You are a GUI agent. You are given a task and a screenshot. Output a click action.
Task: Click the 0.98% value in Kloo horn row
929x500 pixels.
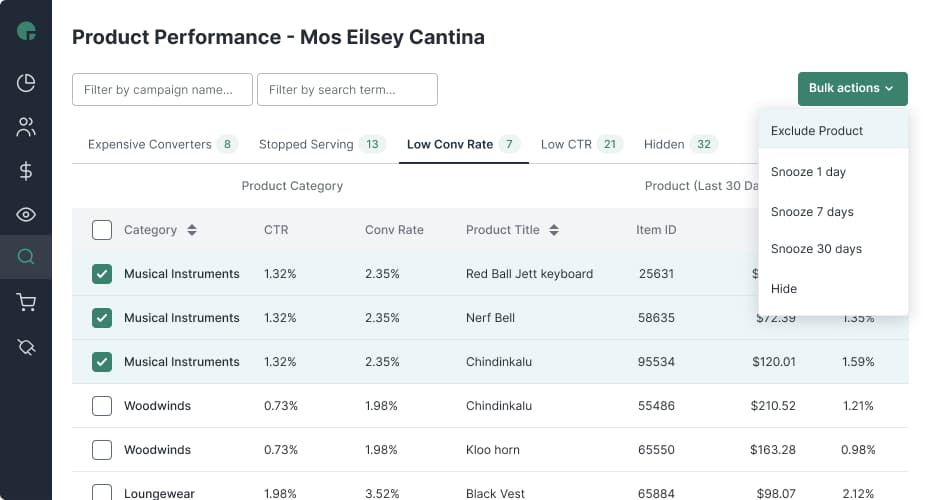858,450
